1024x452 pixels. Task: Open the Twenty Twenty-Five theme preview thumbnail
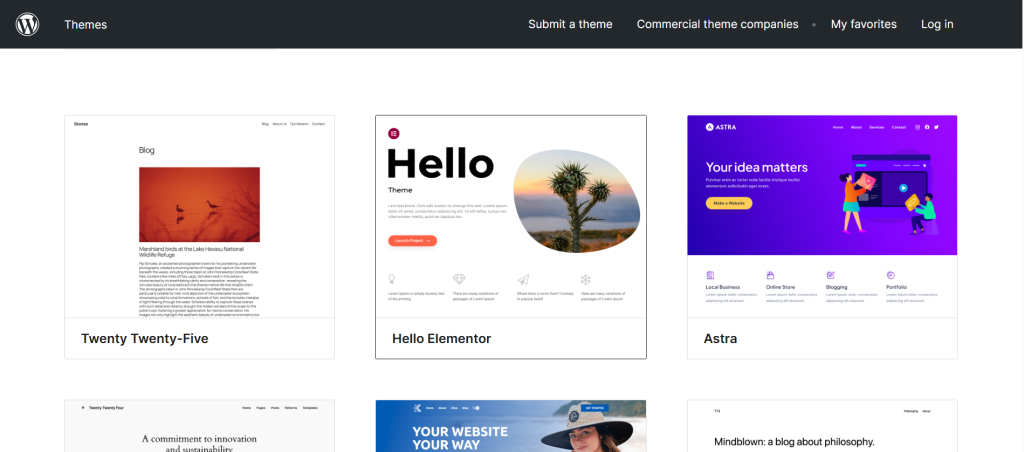(199, 217)
